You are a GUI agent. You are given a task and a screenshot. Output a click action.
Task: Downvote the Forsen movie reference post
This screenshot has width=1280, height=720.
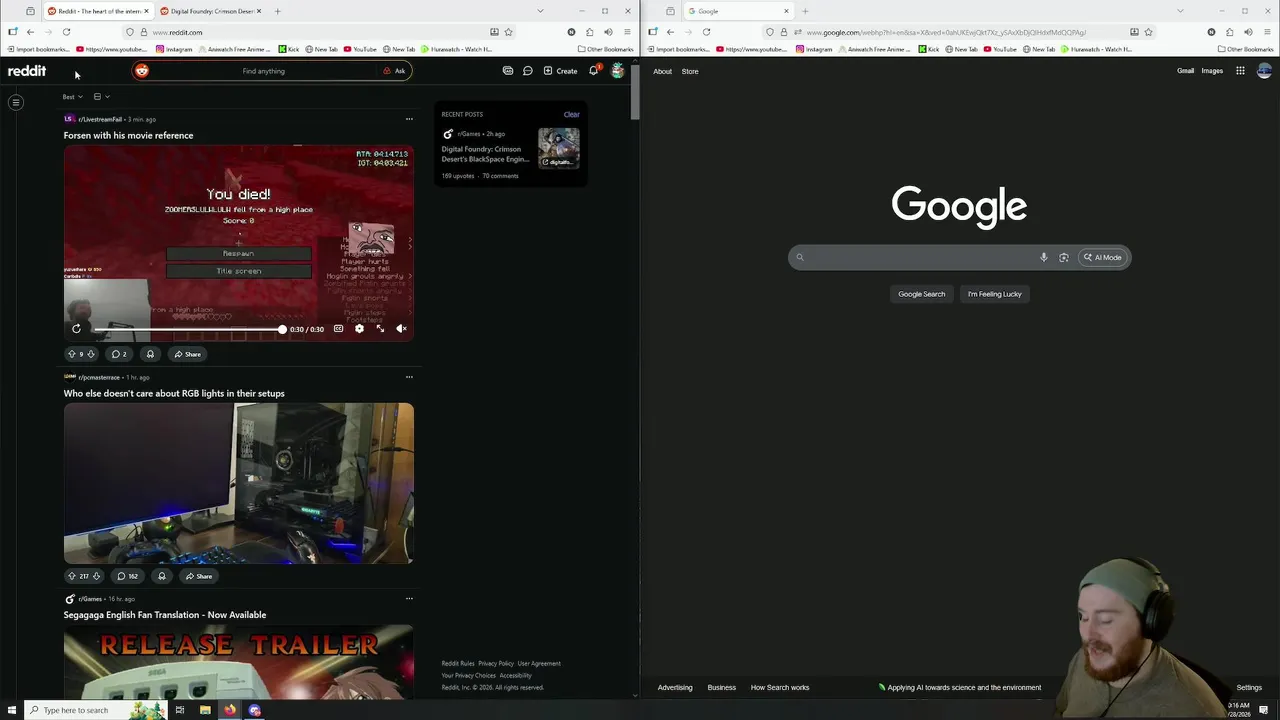point(91,354)
